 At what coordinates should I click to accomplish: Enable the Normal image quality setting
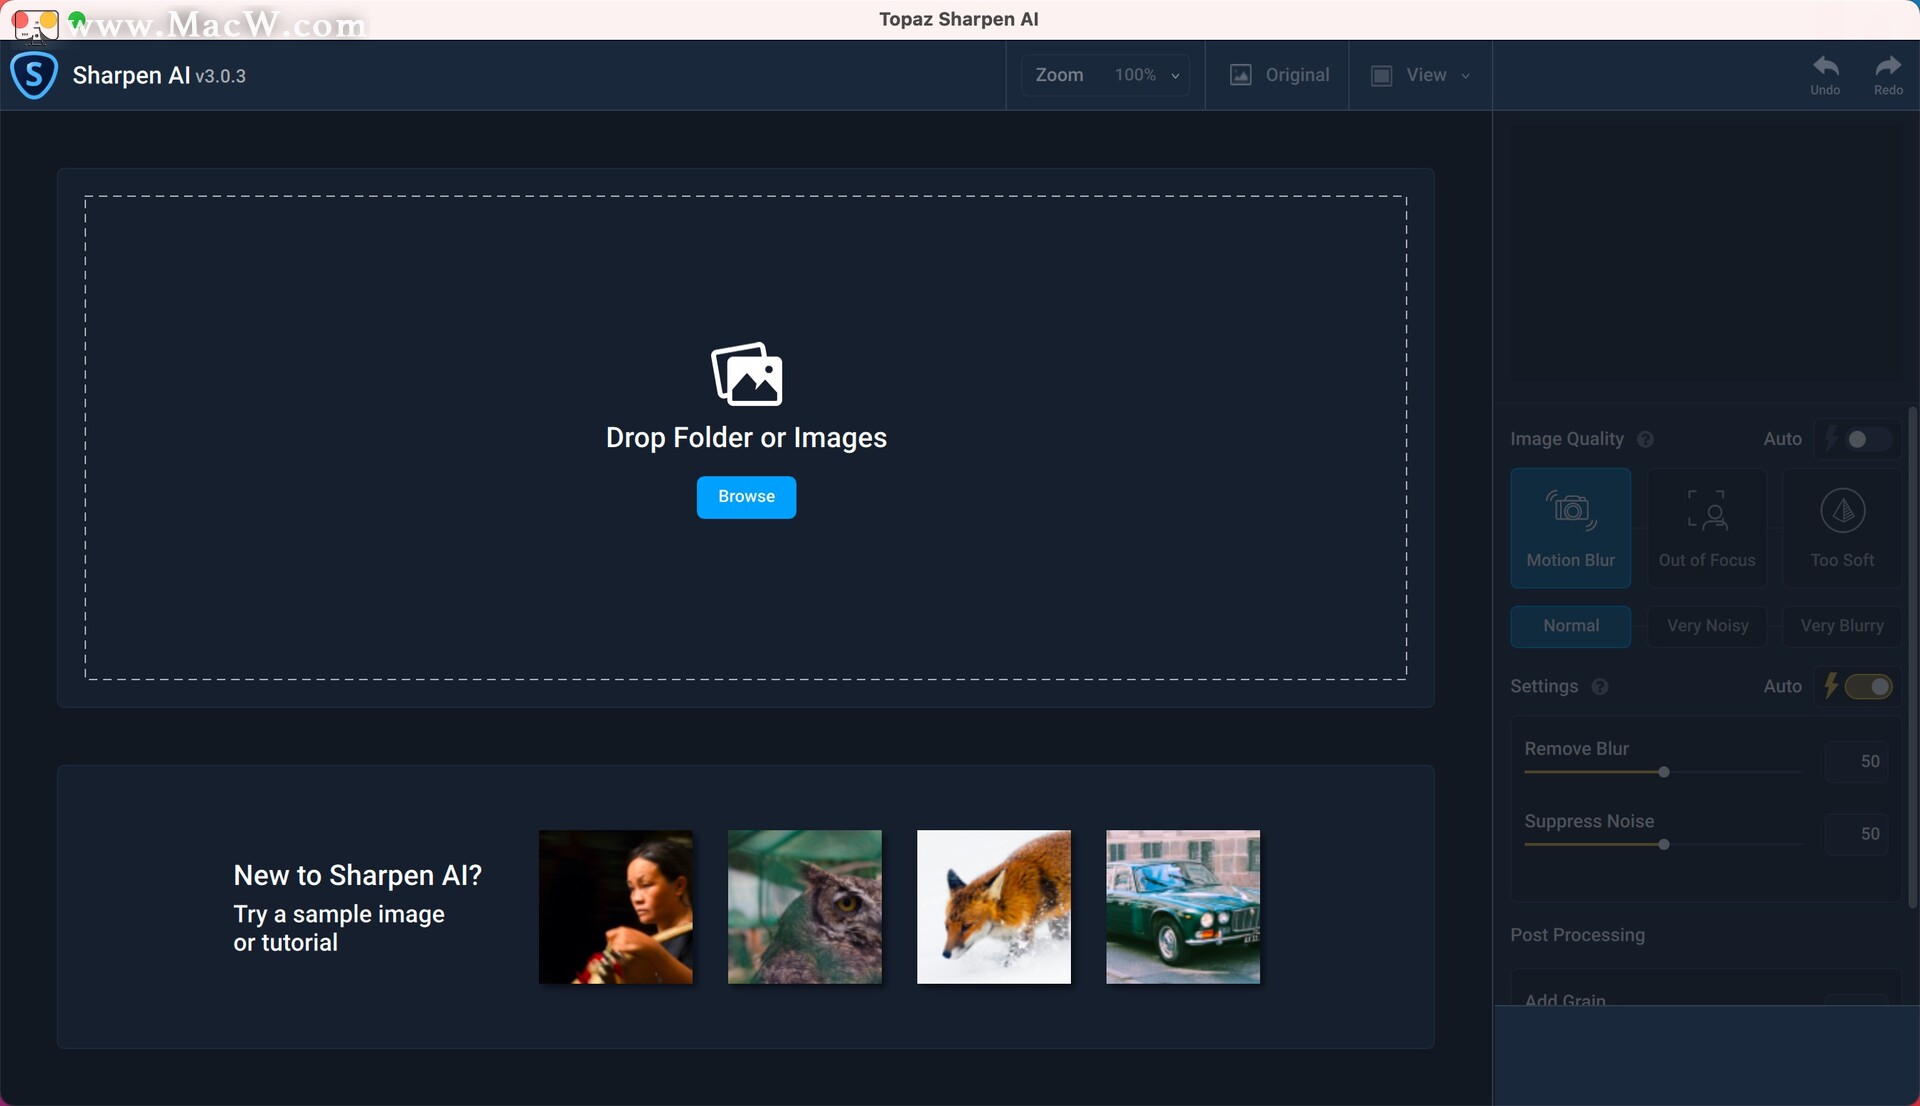point(1572,625)
